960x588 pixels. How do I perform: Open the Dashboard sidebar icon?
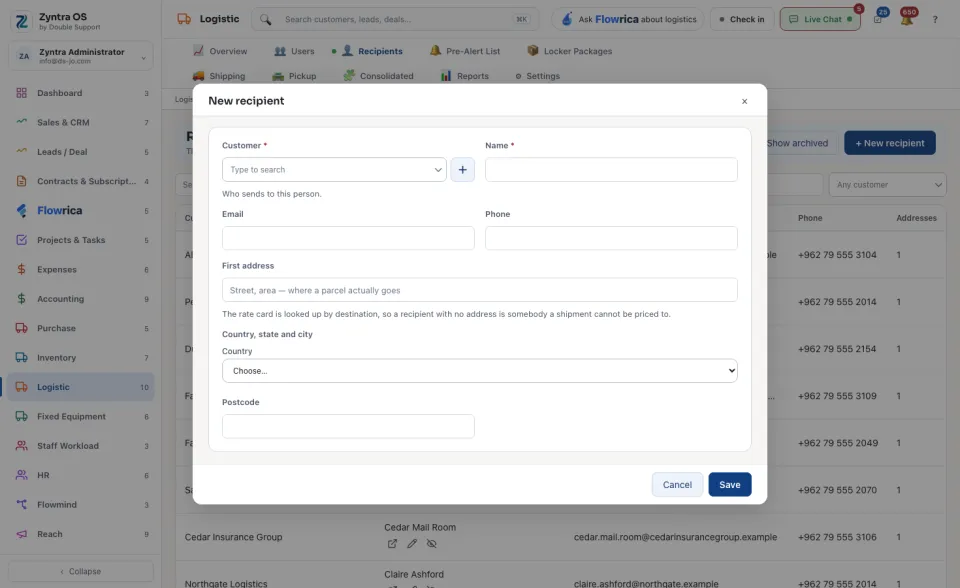21,93
